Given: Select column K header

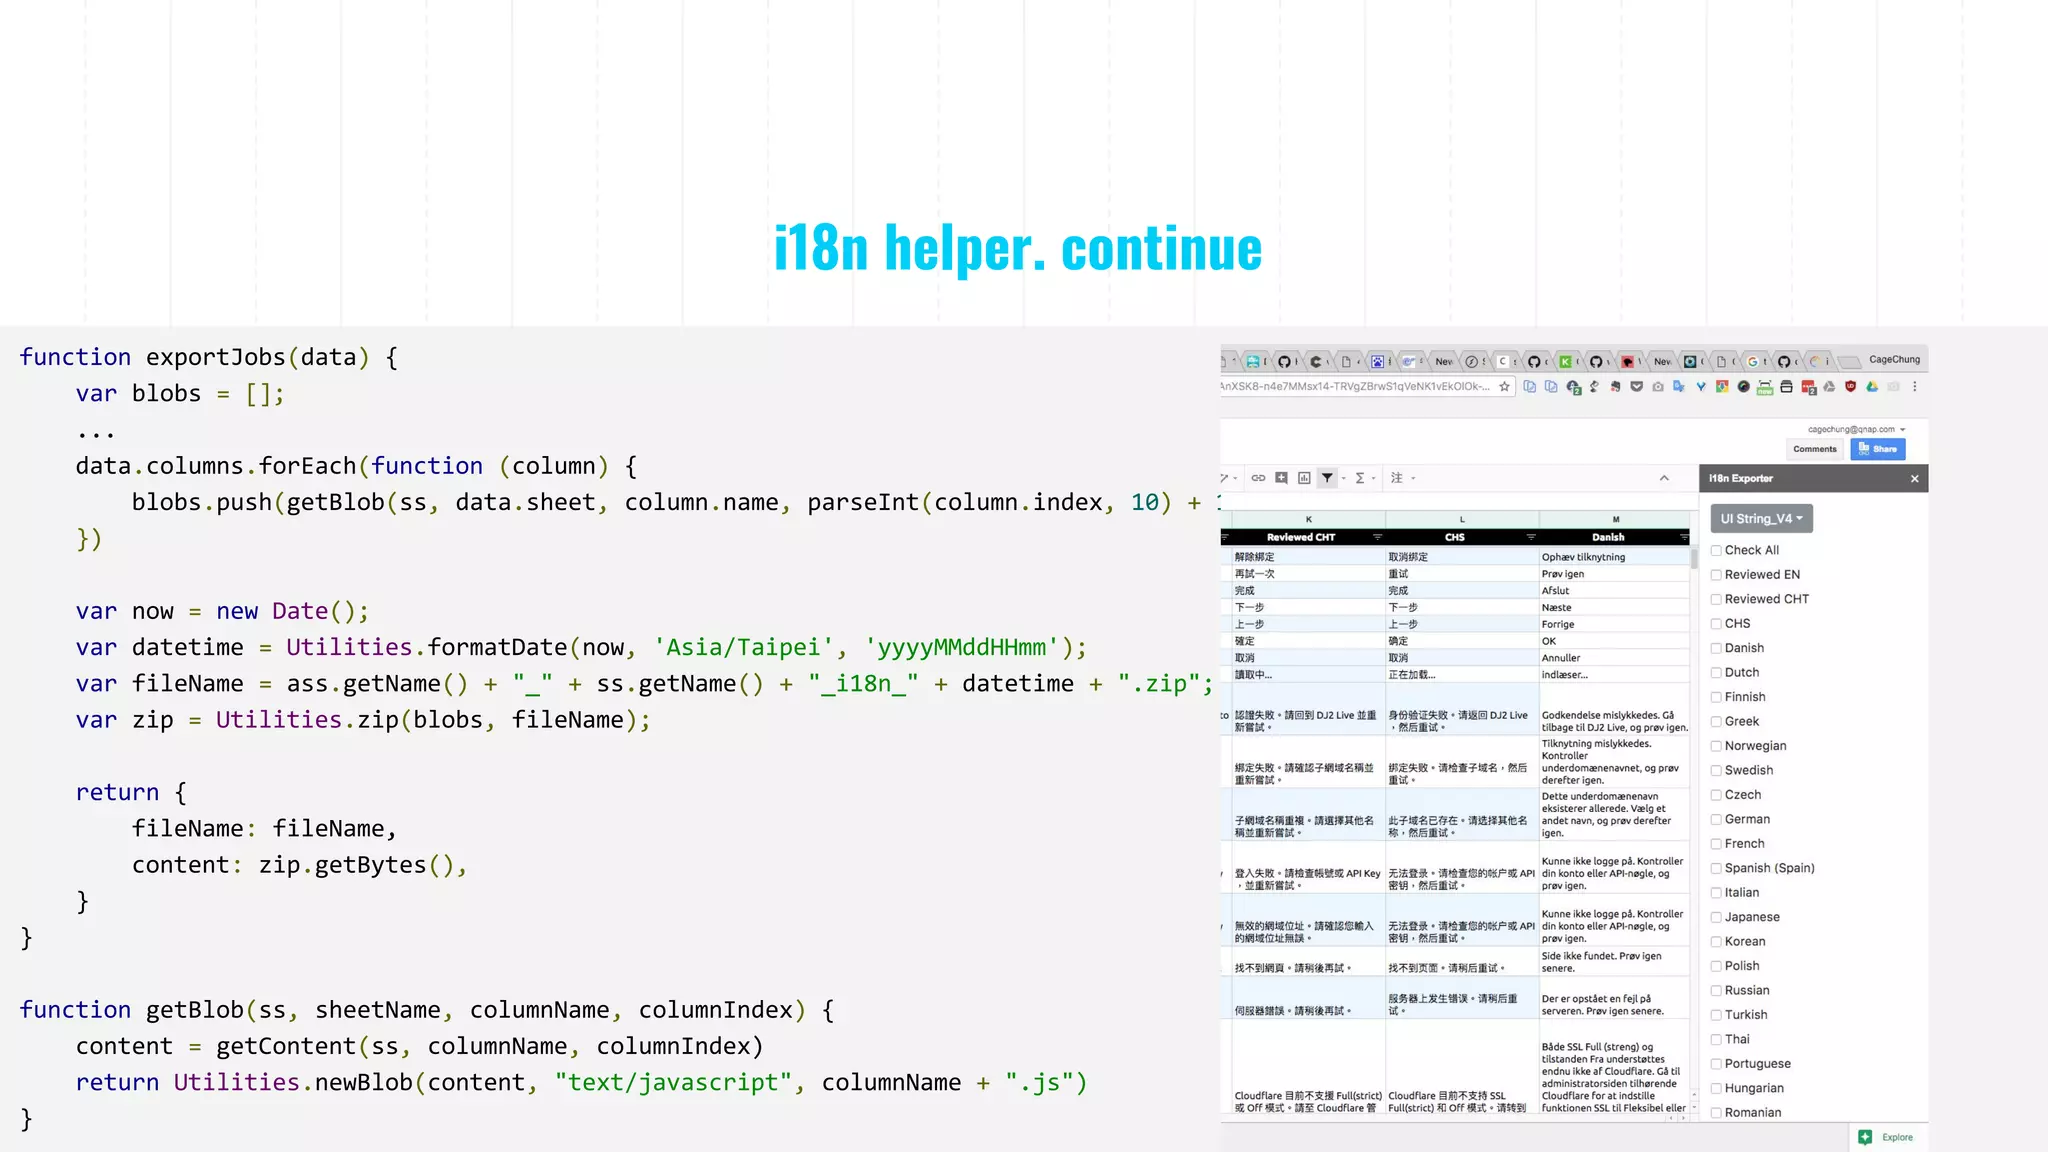Looking at the screenshot, I should point(1308,520).
